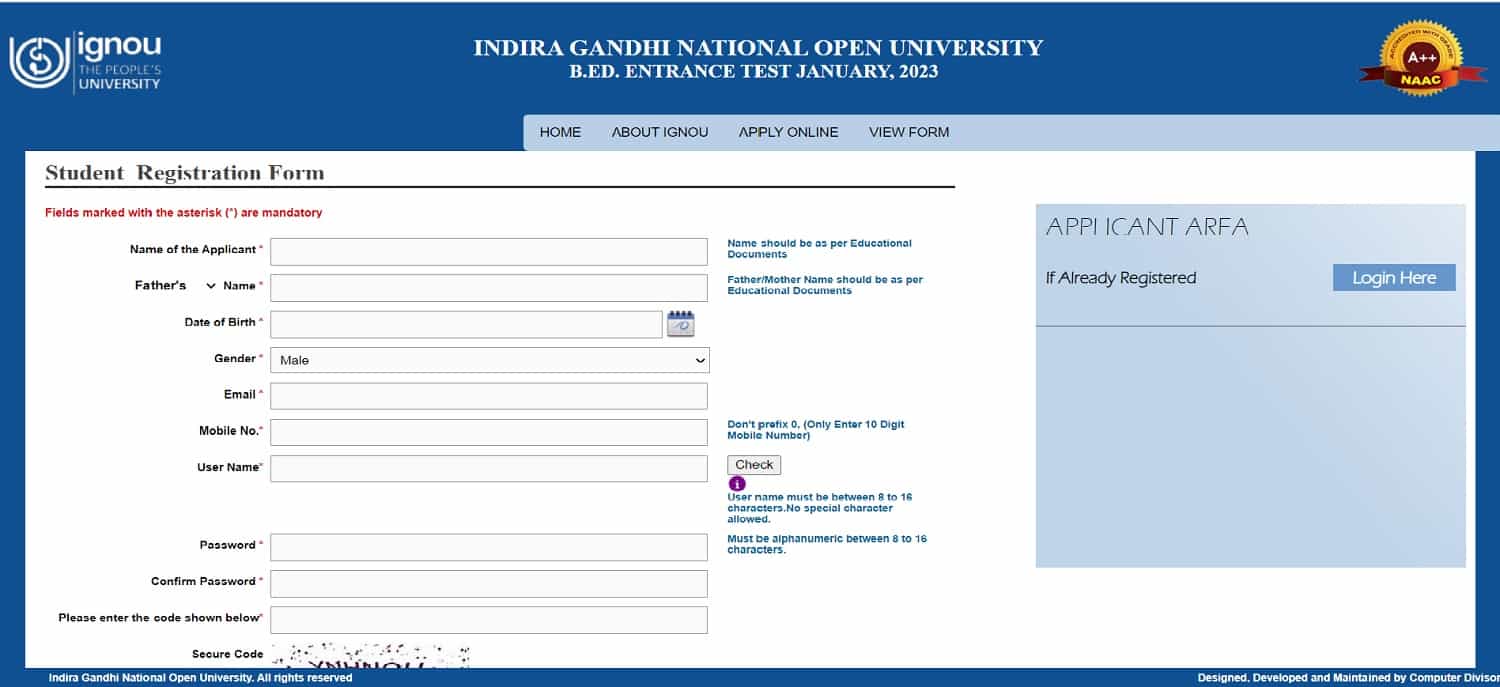Click the Check button to verify username
The image size is (1500, 687).
click(x=753, y=464)
